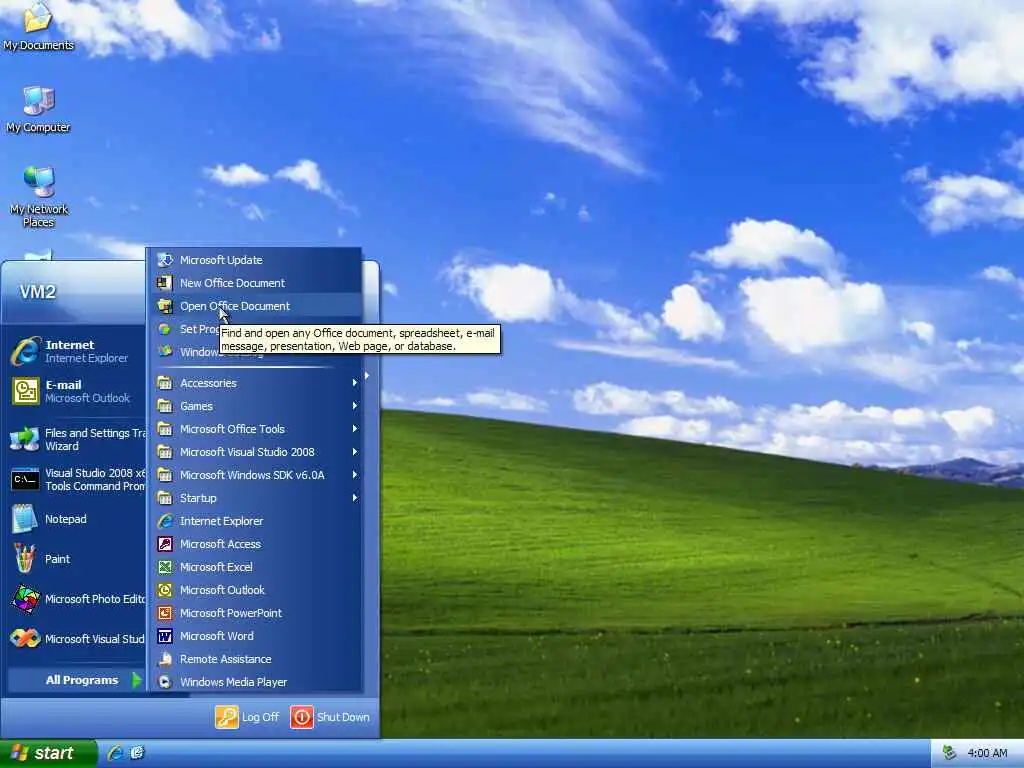Click the Internet Explorer icon in All Programs
Image resolution: width=1024 pixels, height=768 pixels.
tap(165, 521)
